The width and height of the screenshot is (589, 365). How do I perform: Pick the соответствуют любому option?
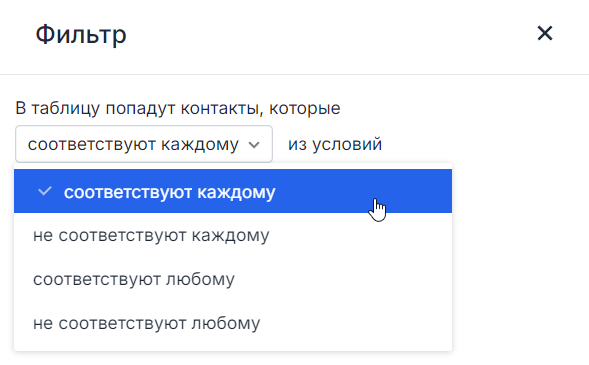point(233,279)
